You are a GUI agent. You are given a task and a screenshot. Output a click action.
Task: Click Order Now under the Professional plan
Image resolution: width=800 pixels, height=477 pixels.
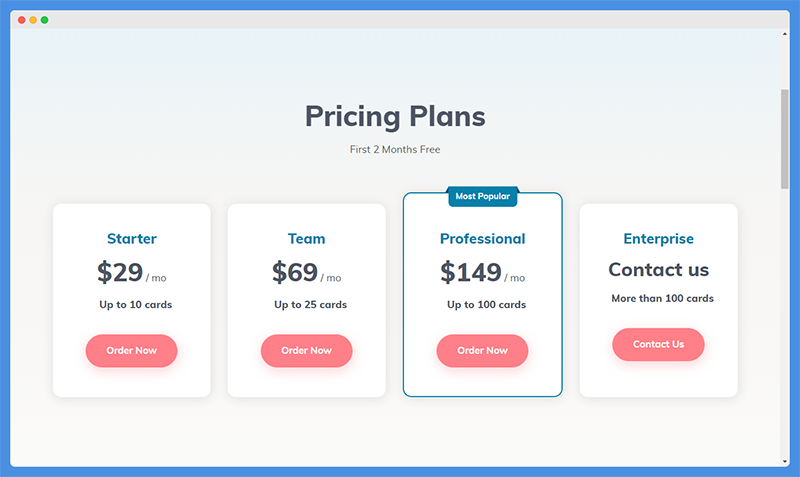click(482, 350)
